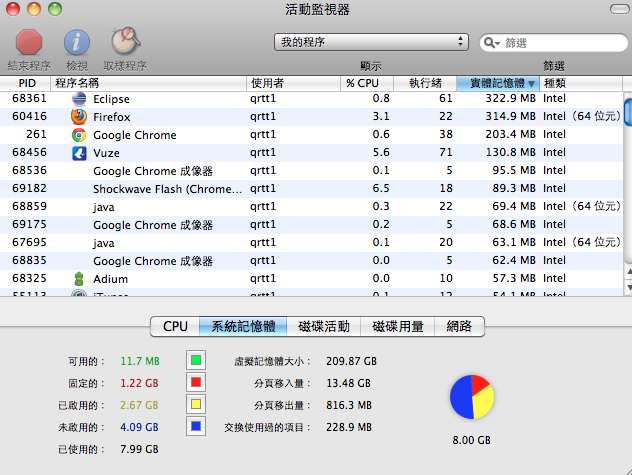Click the 71 threads value for Vuze

[x=446, y=152]
